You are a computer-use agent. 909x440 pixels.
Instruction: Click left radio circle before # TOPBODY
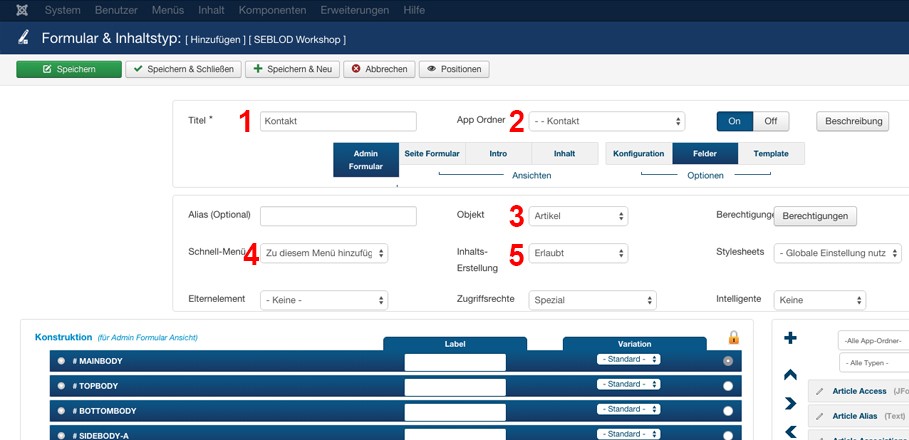click(x=61, y=386)
